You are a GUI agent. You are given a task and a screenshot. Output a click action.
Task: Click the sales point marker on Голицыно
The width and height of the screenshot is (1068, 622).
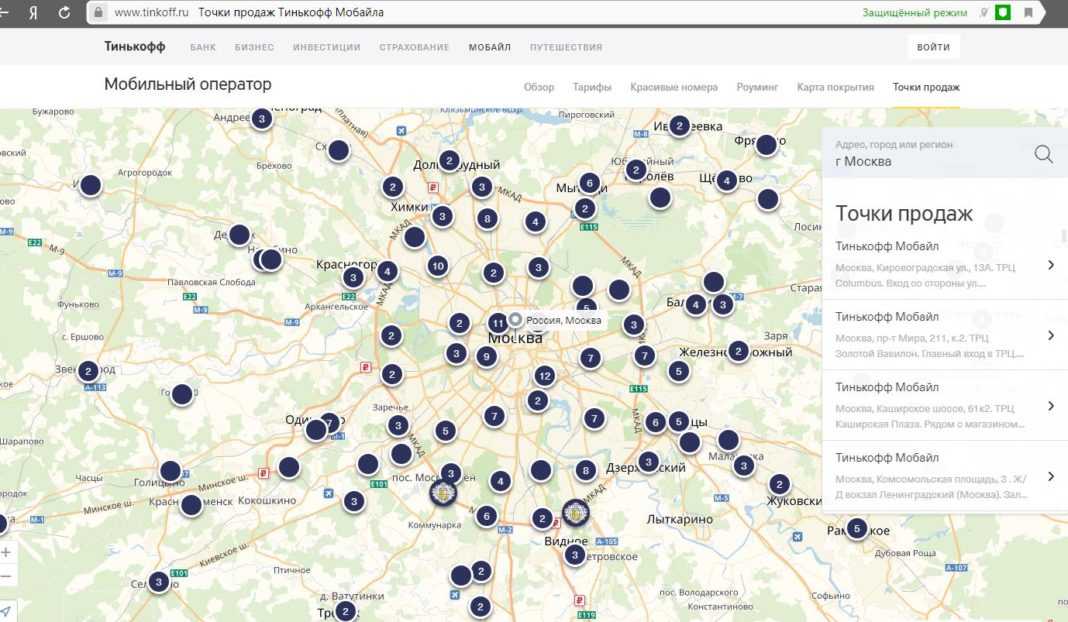(x=170, y=471)
